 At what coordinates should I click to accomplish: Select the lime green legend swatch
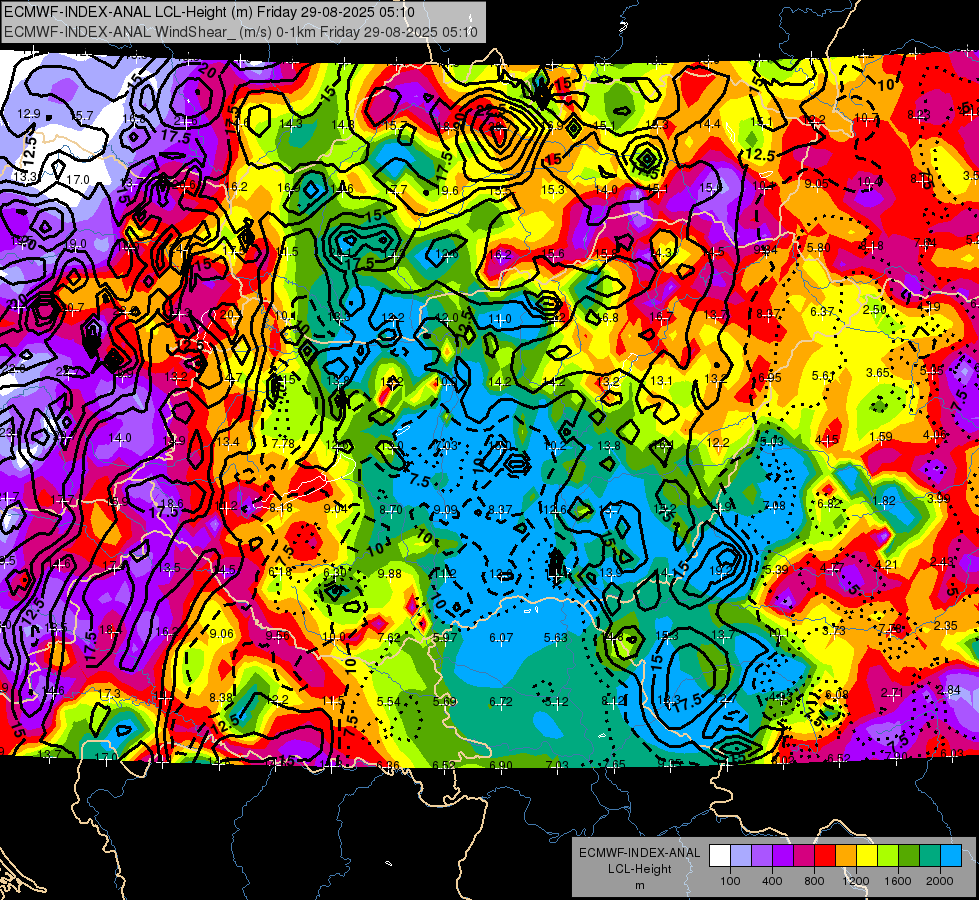[888, 856]
